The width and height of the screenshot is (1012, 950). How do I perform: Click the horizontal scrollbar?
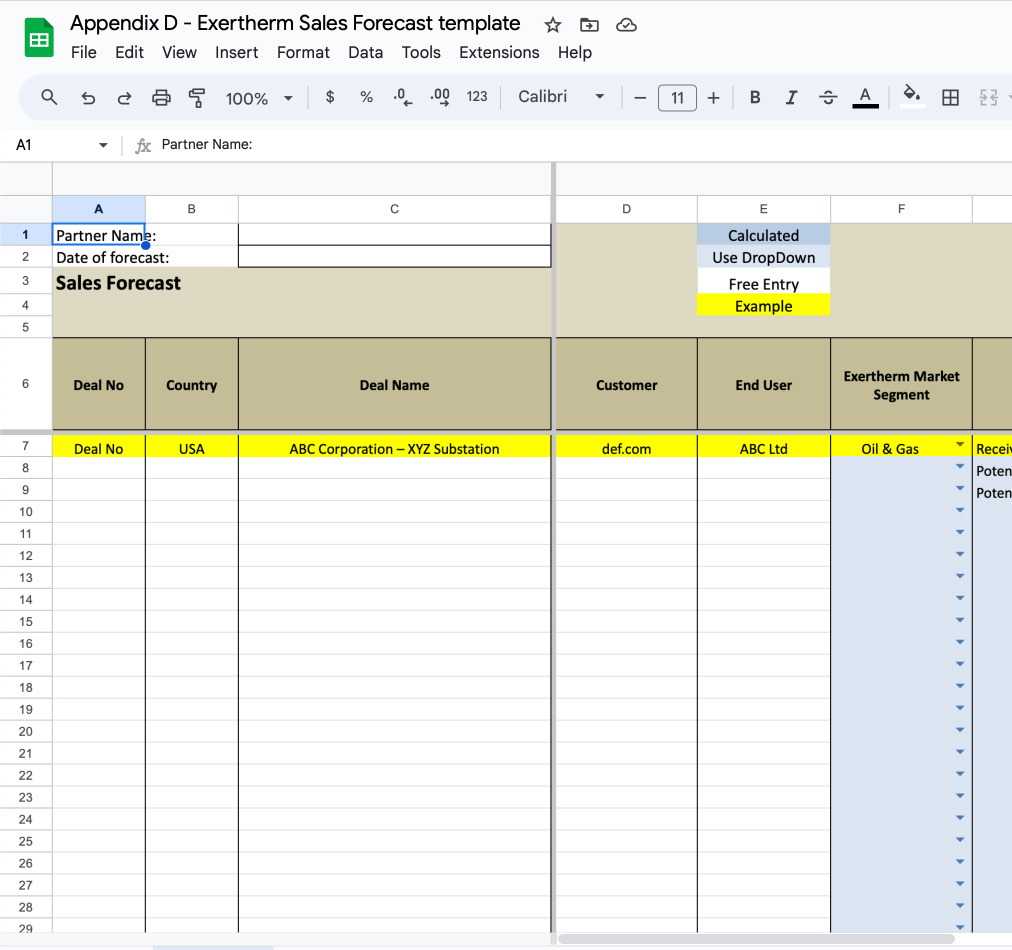click(x=756, y=939)
